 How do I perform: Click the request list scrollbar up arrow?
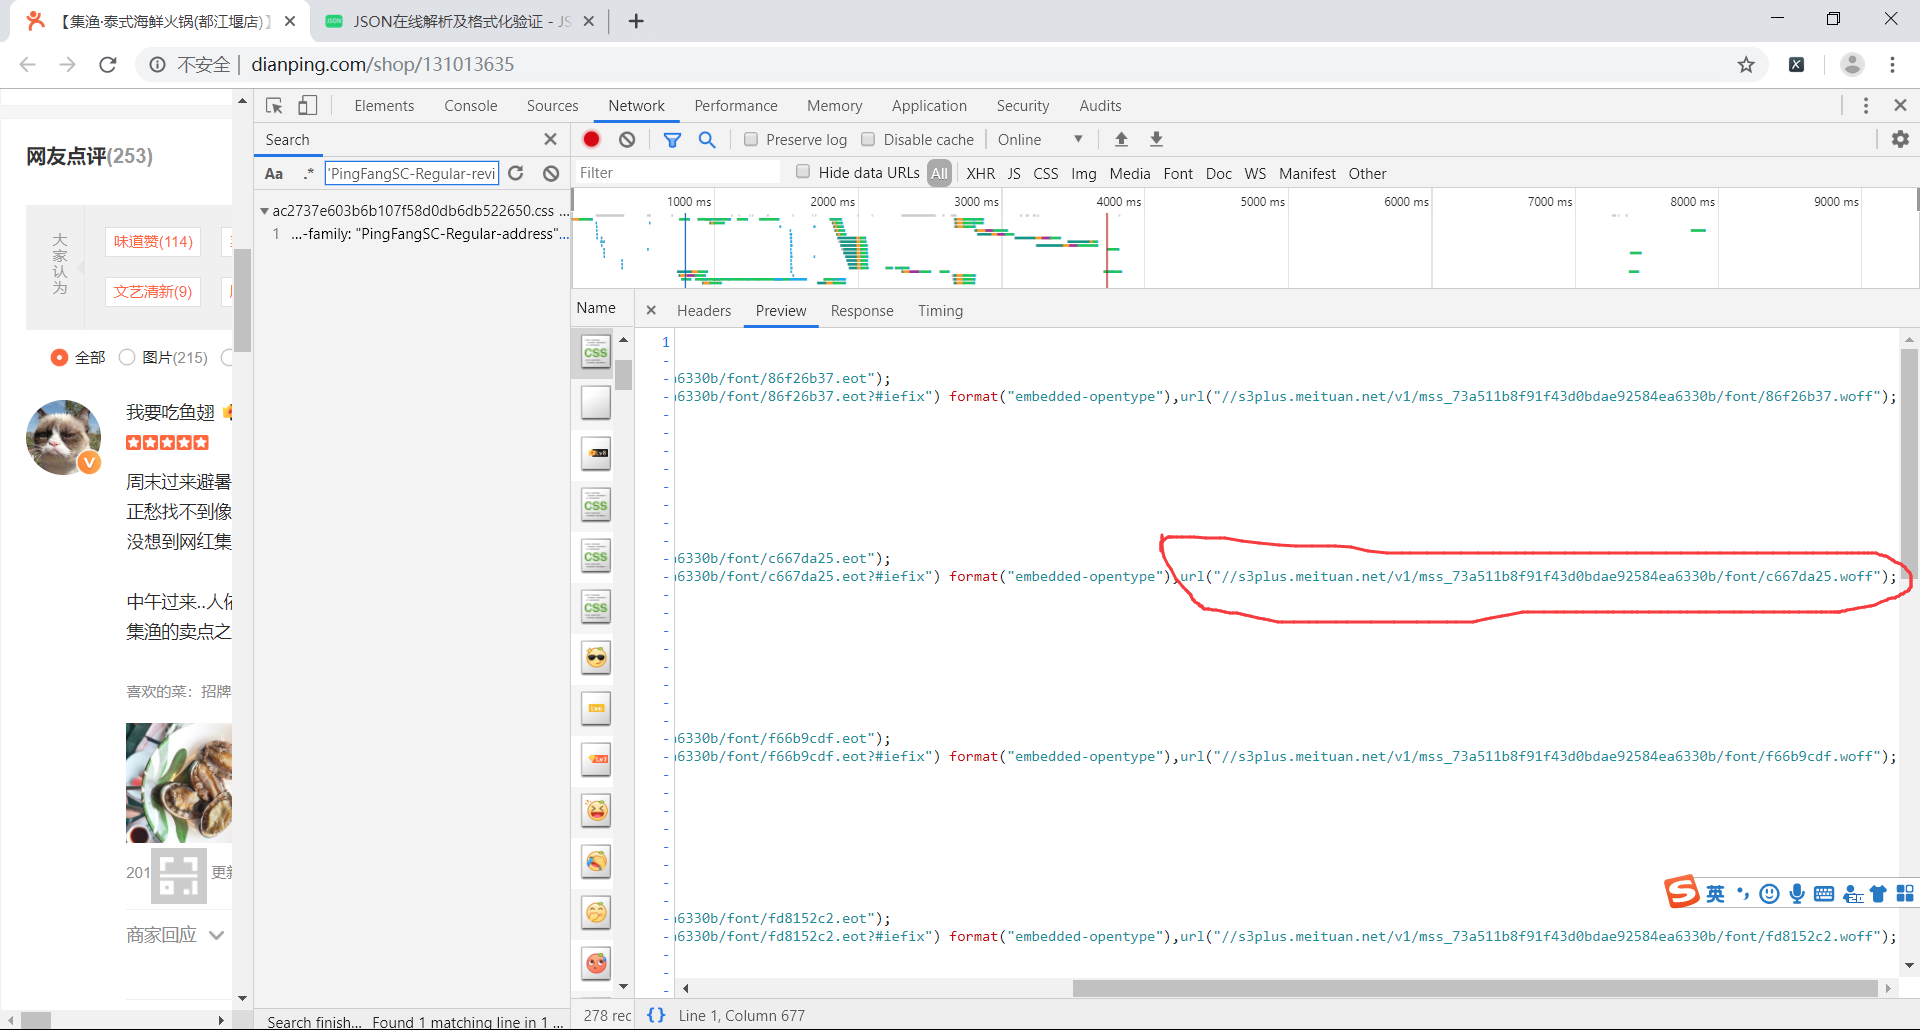click(x=624, y=340)
